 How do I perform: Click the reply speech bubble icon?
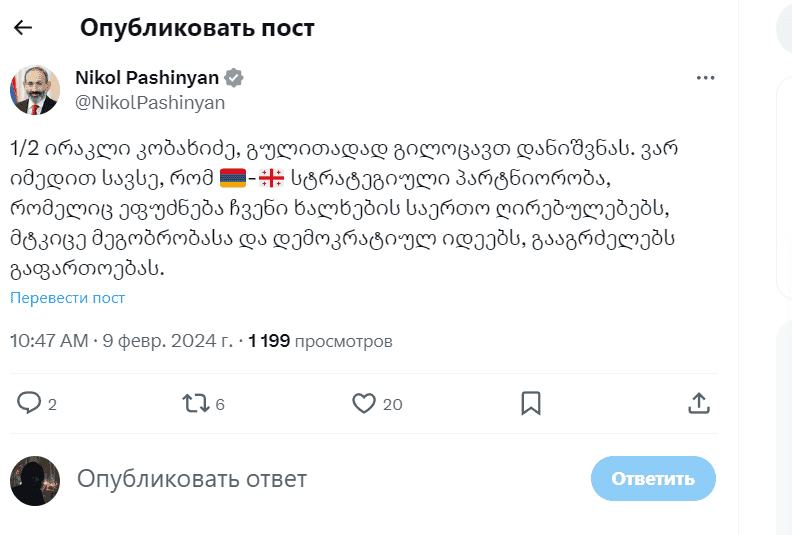coord(29,403)
